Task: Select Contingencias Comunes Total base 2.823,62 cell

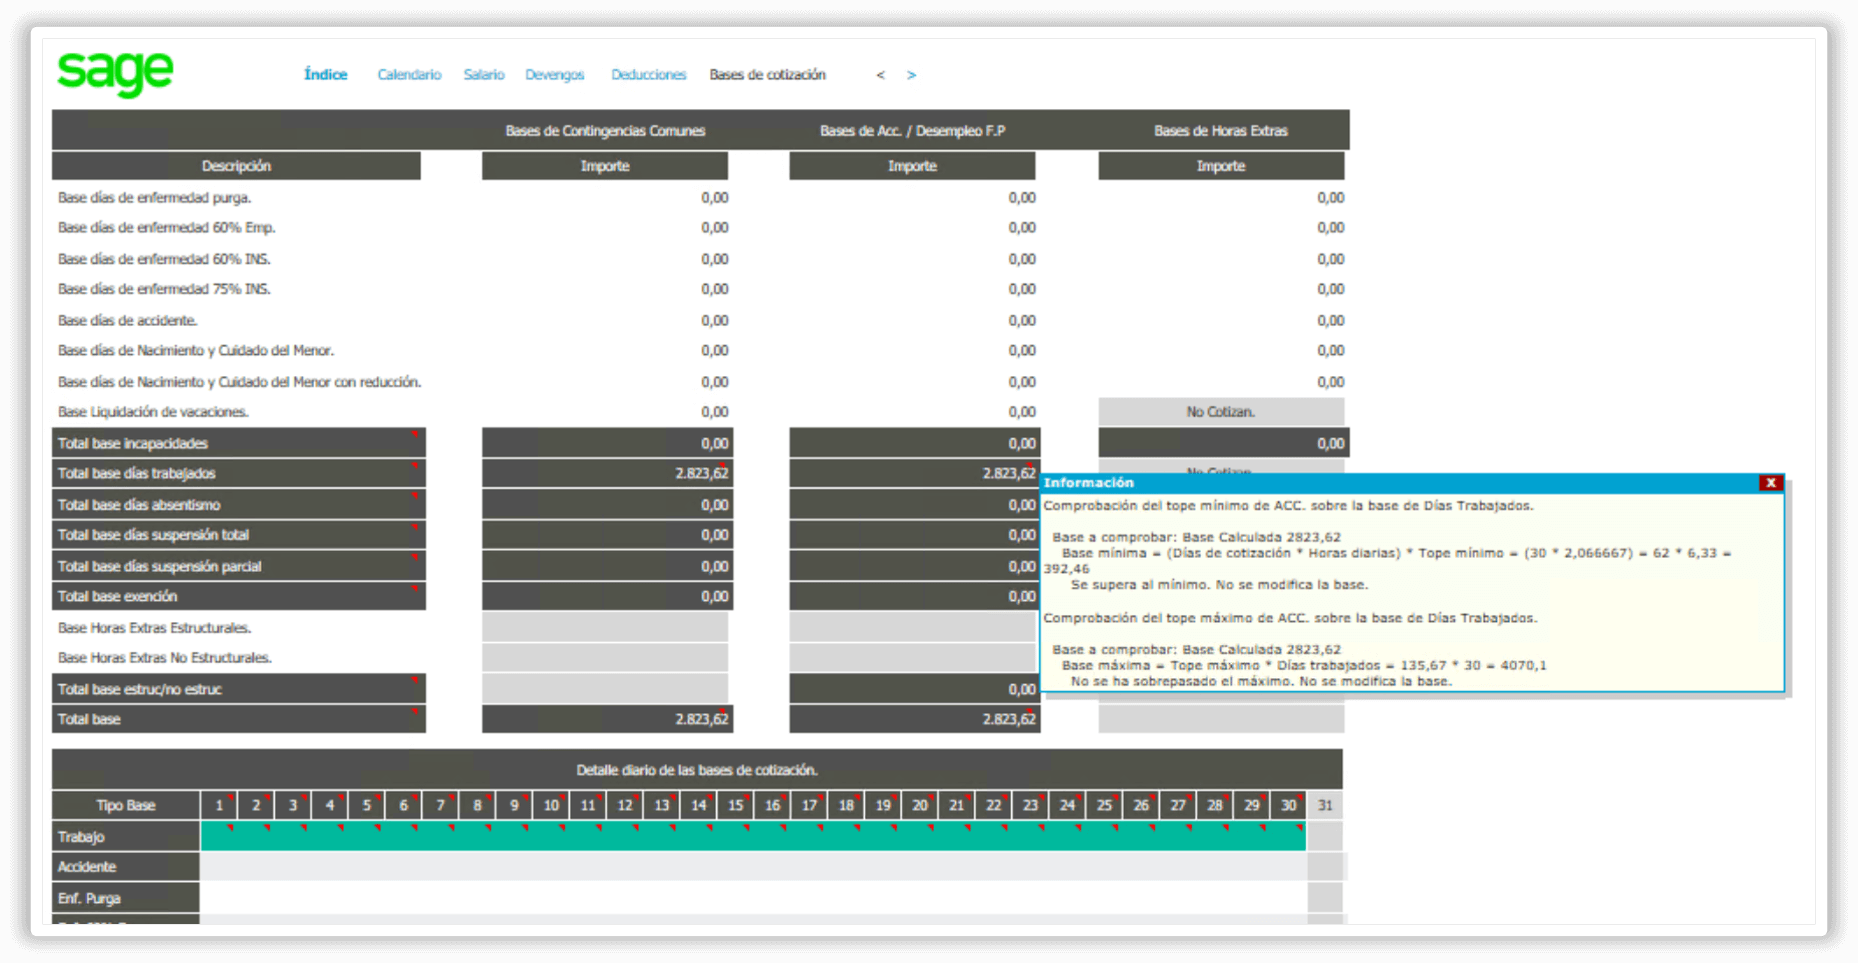Action: (x=607, y=719)
